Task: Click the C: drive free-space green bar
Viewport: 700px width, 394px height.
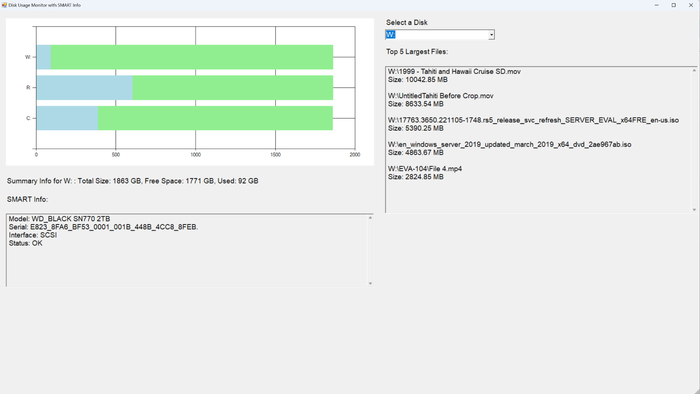Action: tap(216, 118)
